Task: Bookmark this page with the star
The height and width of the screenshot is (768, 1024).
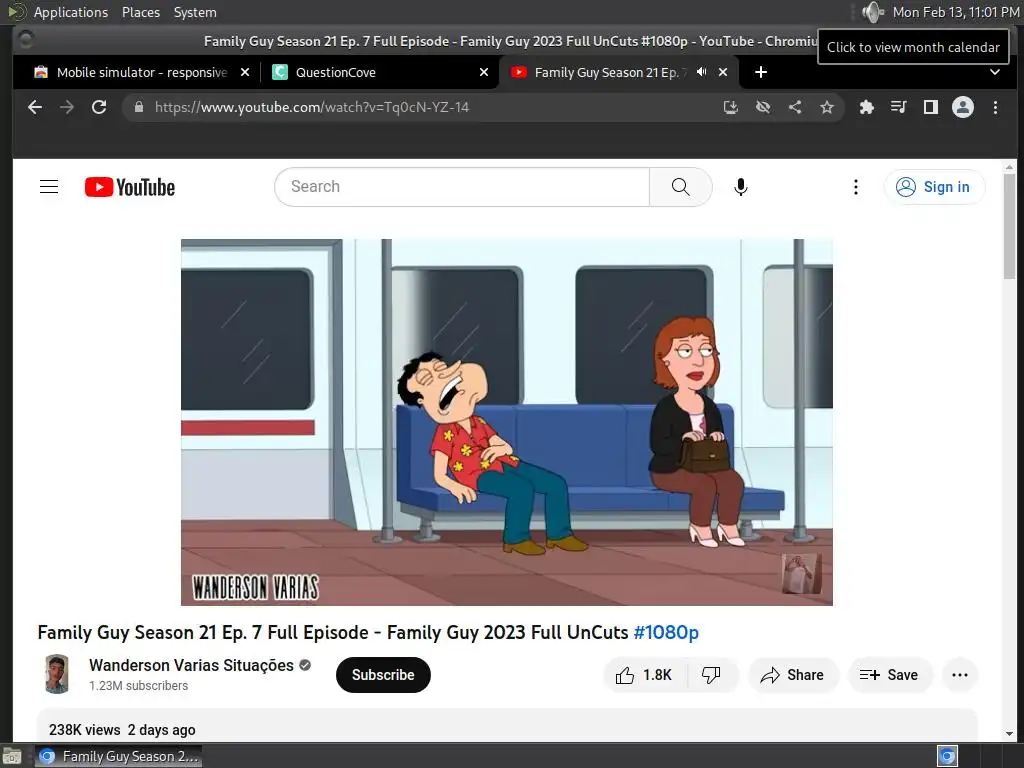Action: (827, 107)
